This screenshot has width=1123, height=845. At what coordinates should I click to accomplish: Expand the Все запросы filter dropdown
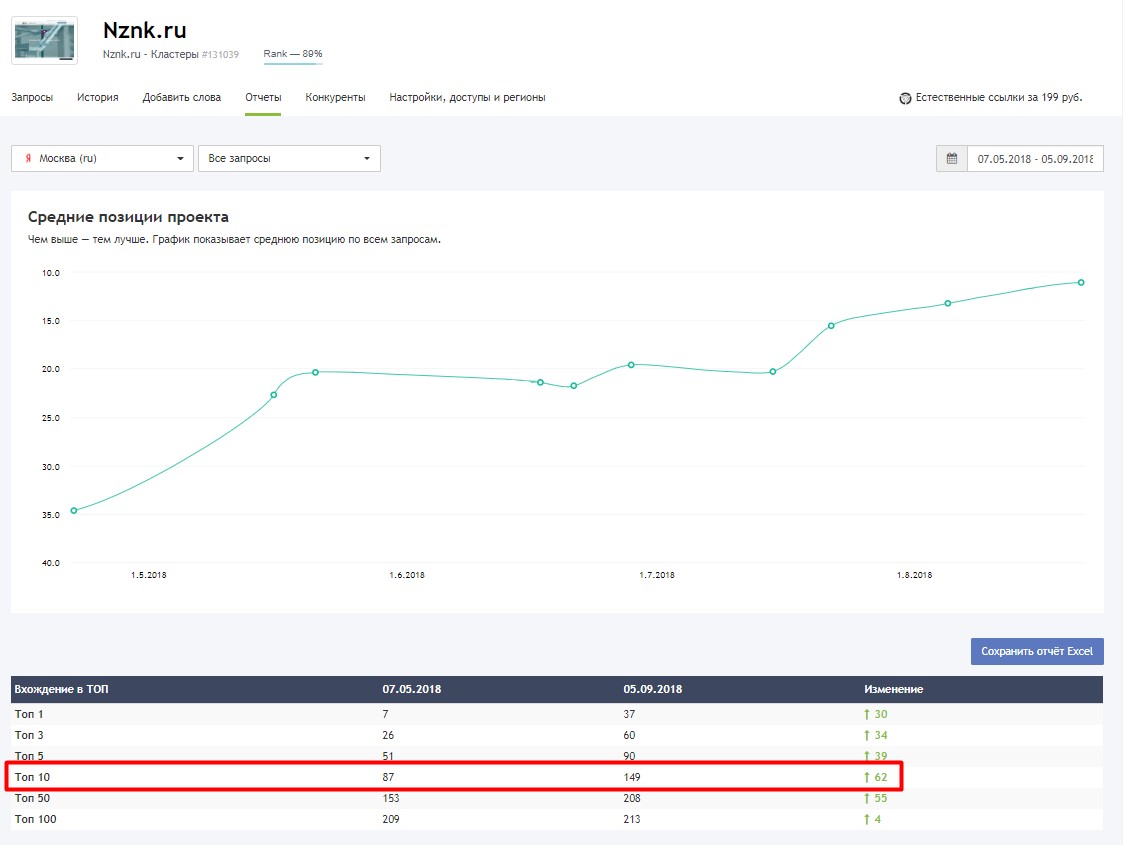(289, 158)
